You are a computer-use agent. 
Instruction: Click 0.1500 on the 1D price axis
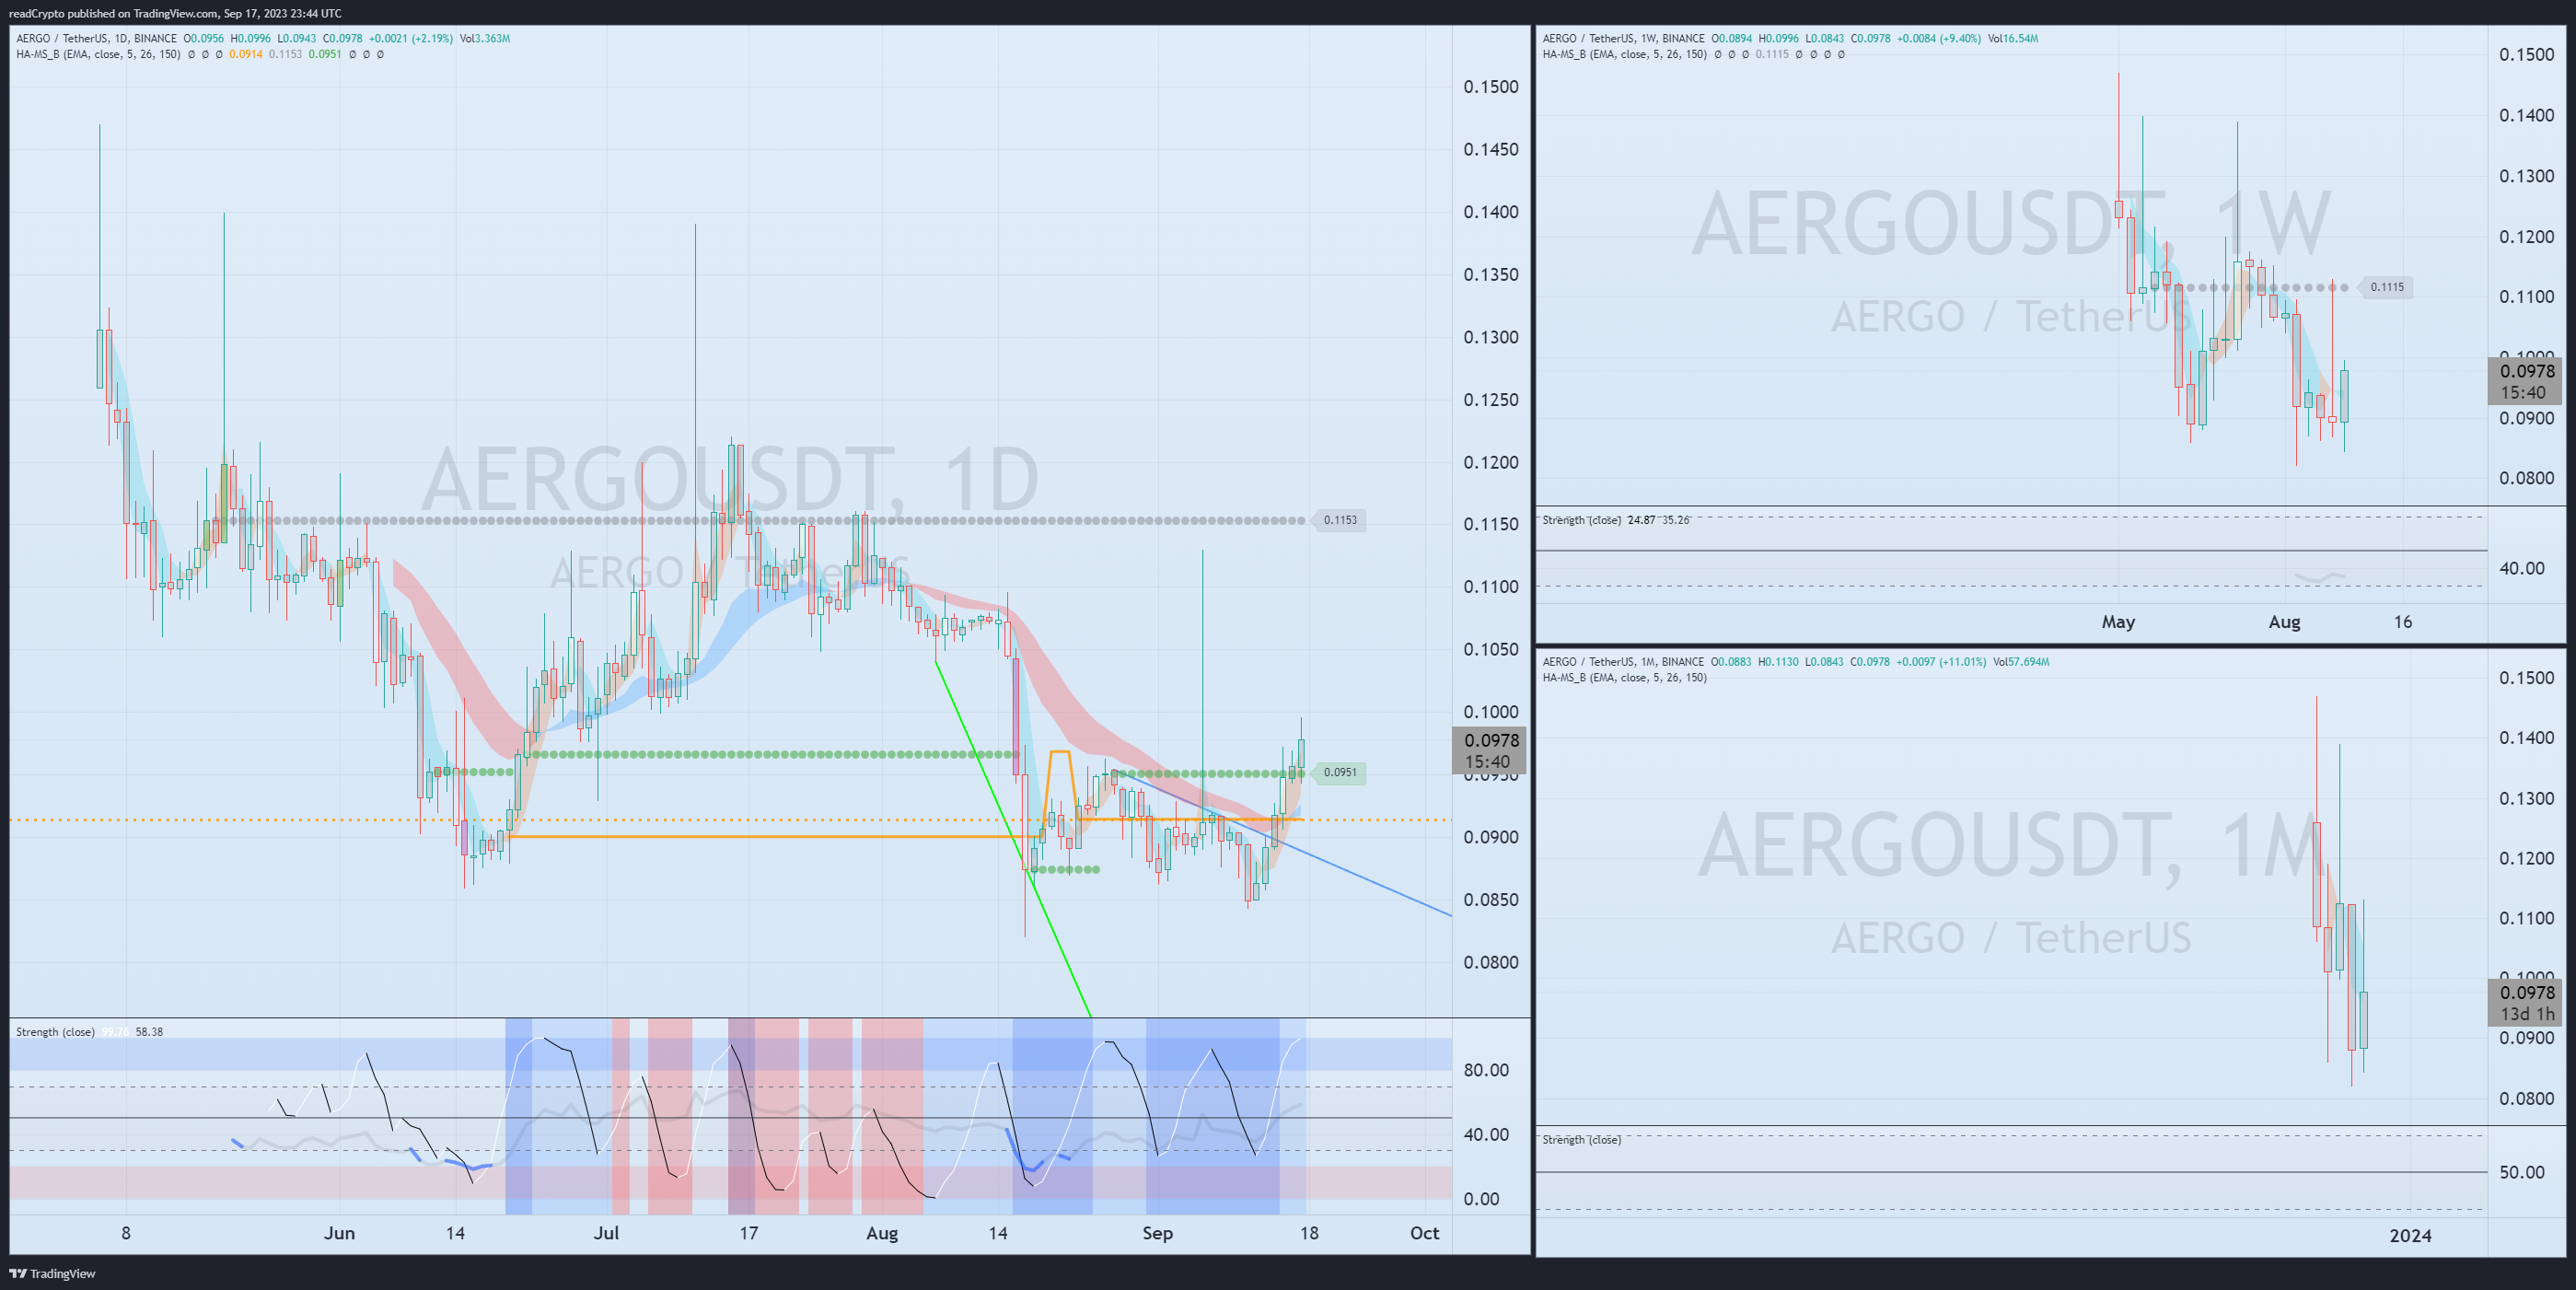[x=1490, y=87]
